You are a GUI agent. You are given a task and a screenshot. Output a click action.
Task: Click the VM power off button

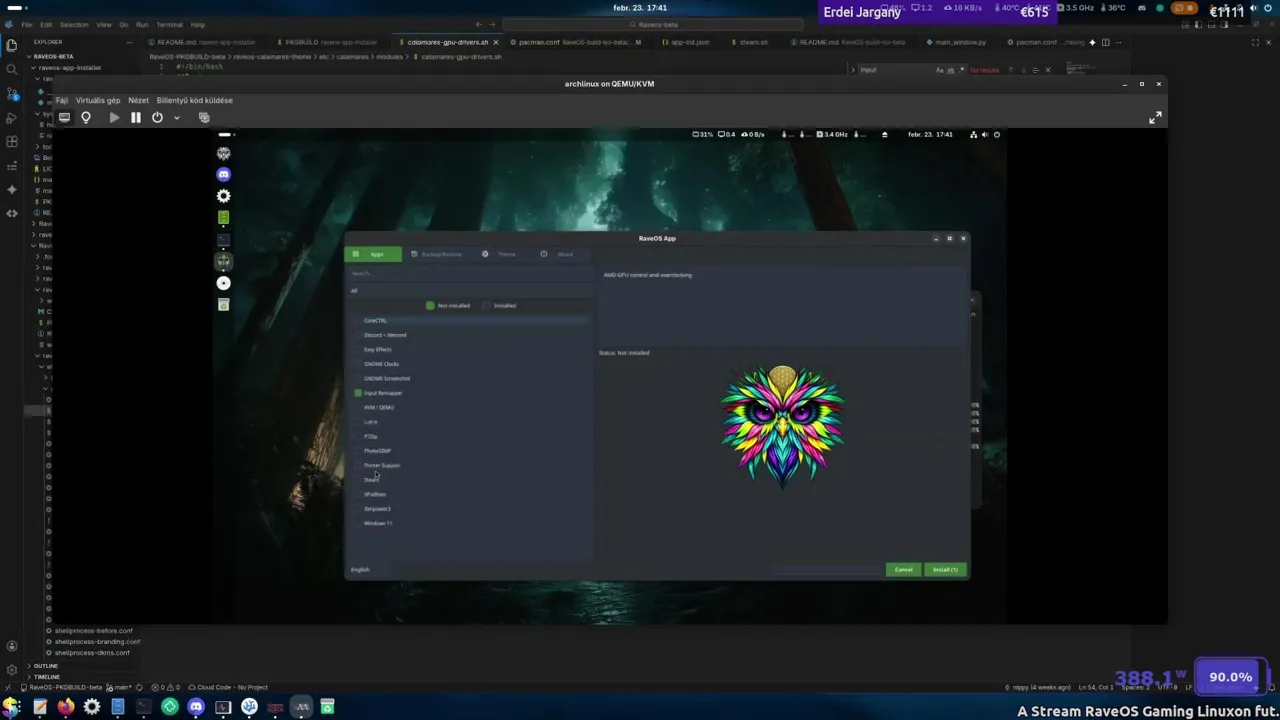point(157,117)
